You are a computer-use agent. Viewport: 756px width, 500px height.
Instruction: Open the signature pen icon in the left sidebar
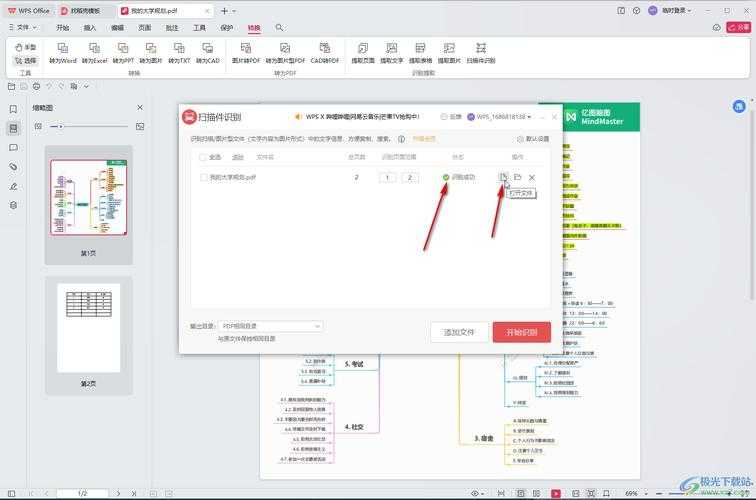pos(14,186)
